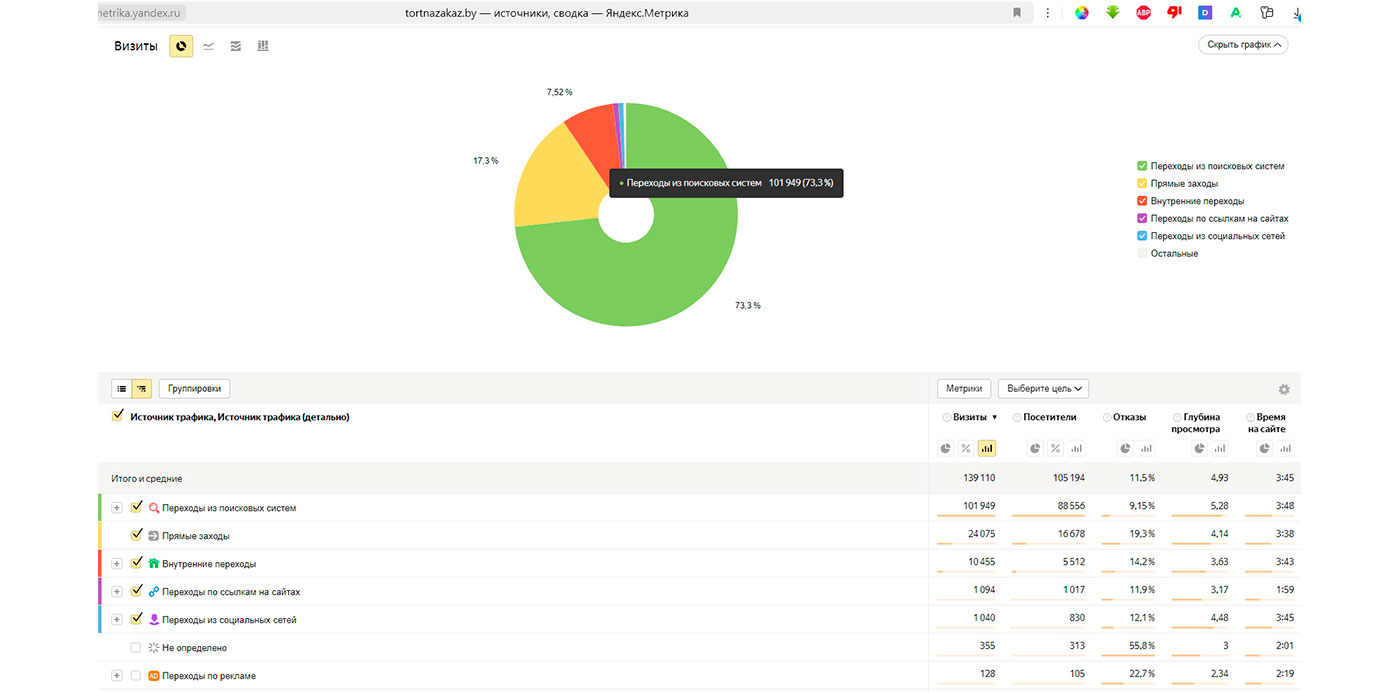Image resolution: width=1400 pixels, height=693 pixels.
Task: Check the Переходы по рекламе row checkbox
Action: (x=136, y=675)
